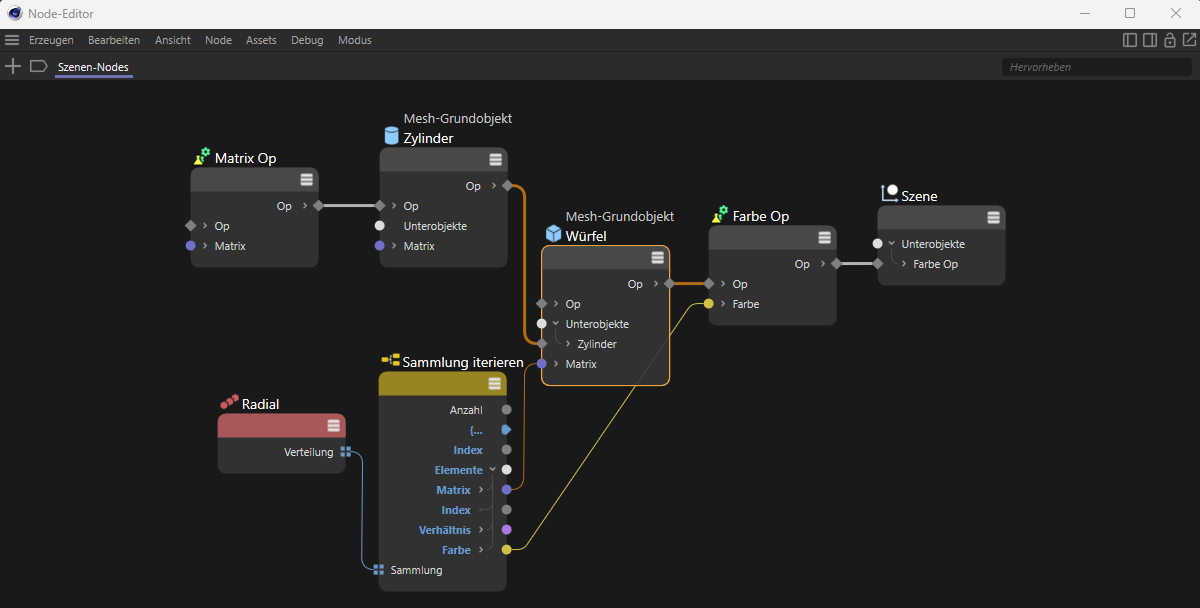This screenshot has height=608, width=1200.
Task: Expand the Matrix input of the Matrix Op node
Action: click(204, 246)
